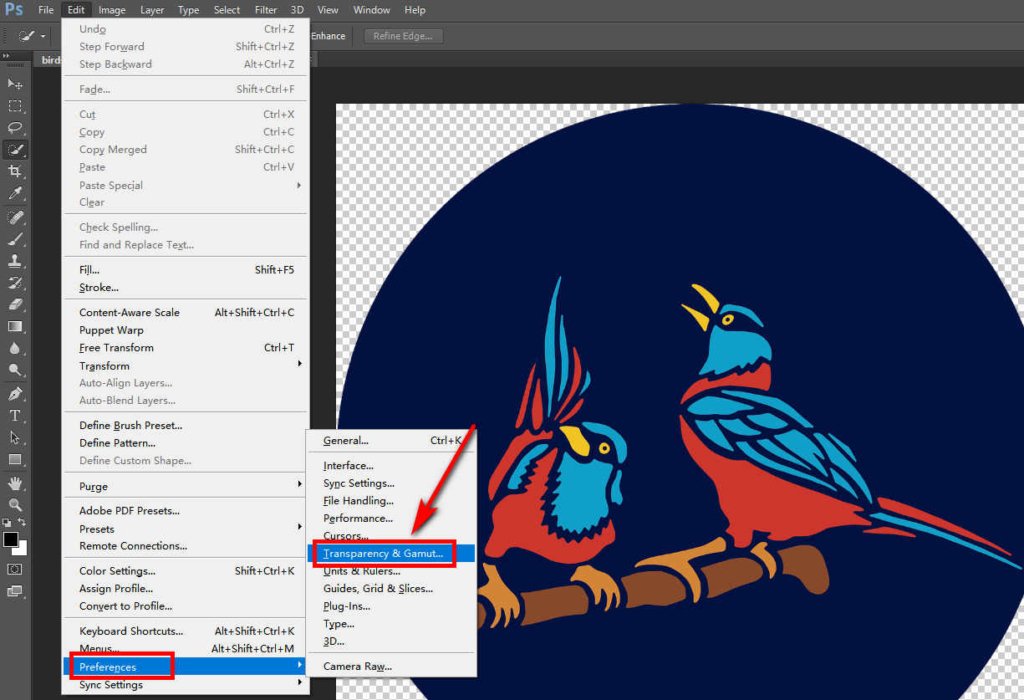Select the Lasso tool

coord(14,128)
